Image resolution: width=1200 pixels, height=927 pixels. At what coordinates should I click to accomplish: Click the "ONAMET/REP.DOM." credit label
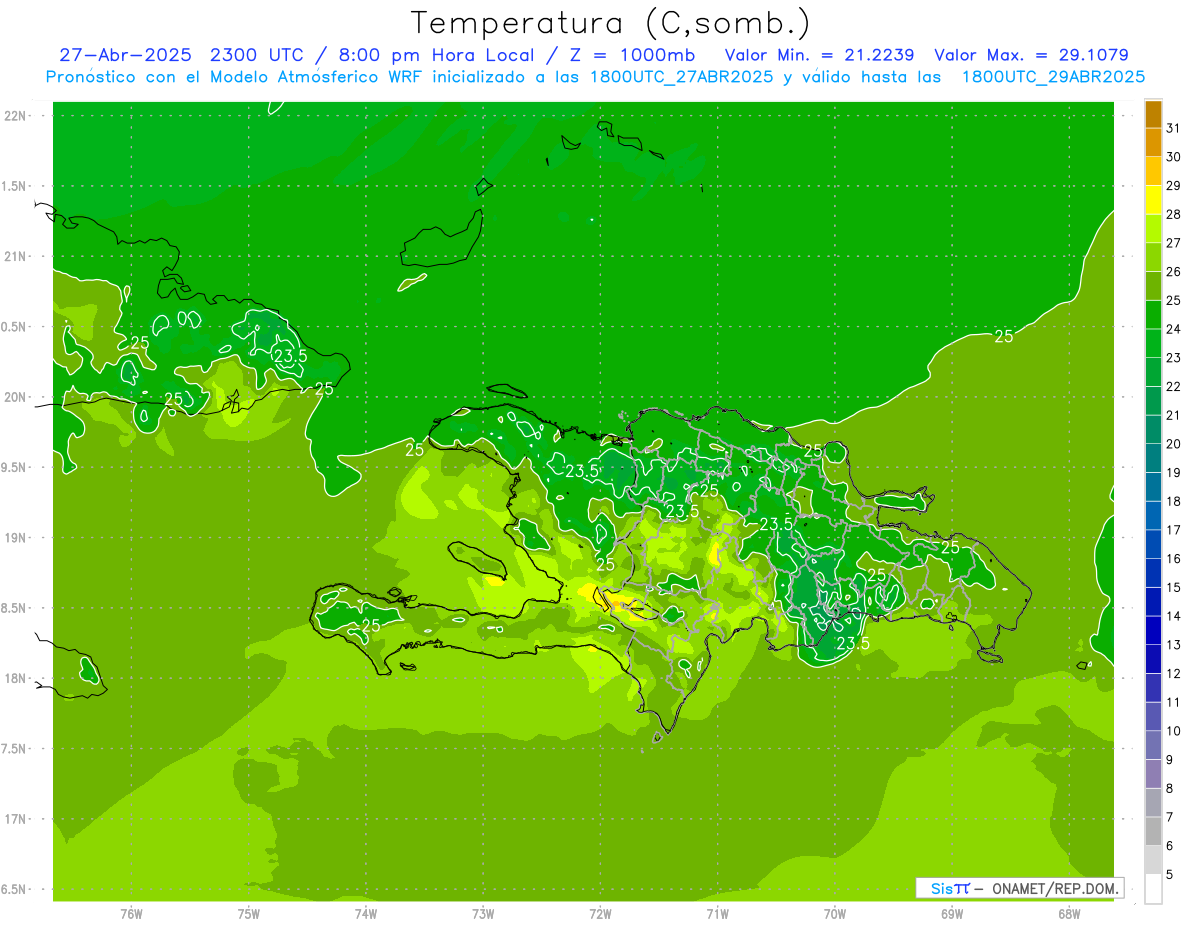1056,888
